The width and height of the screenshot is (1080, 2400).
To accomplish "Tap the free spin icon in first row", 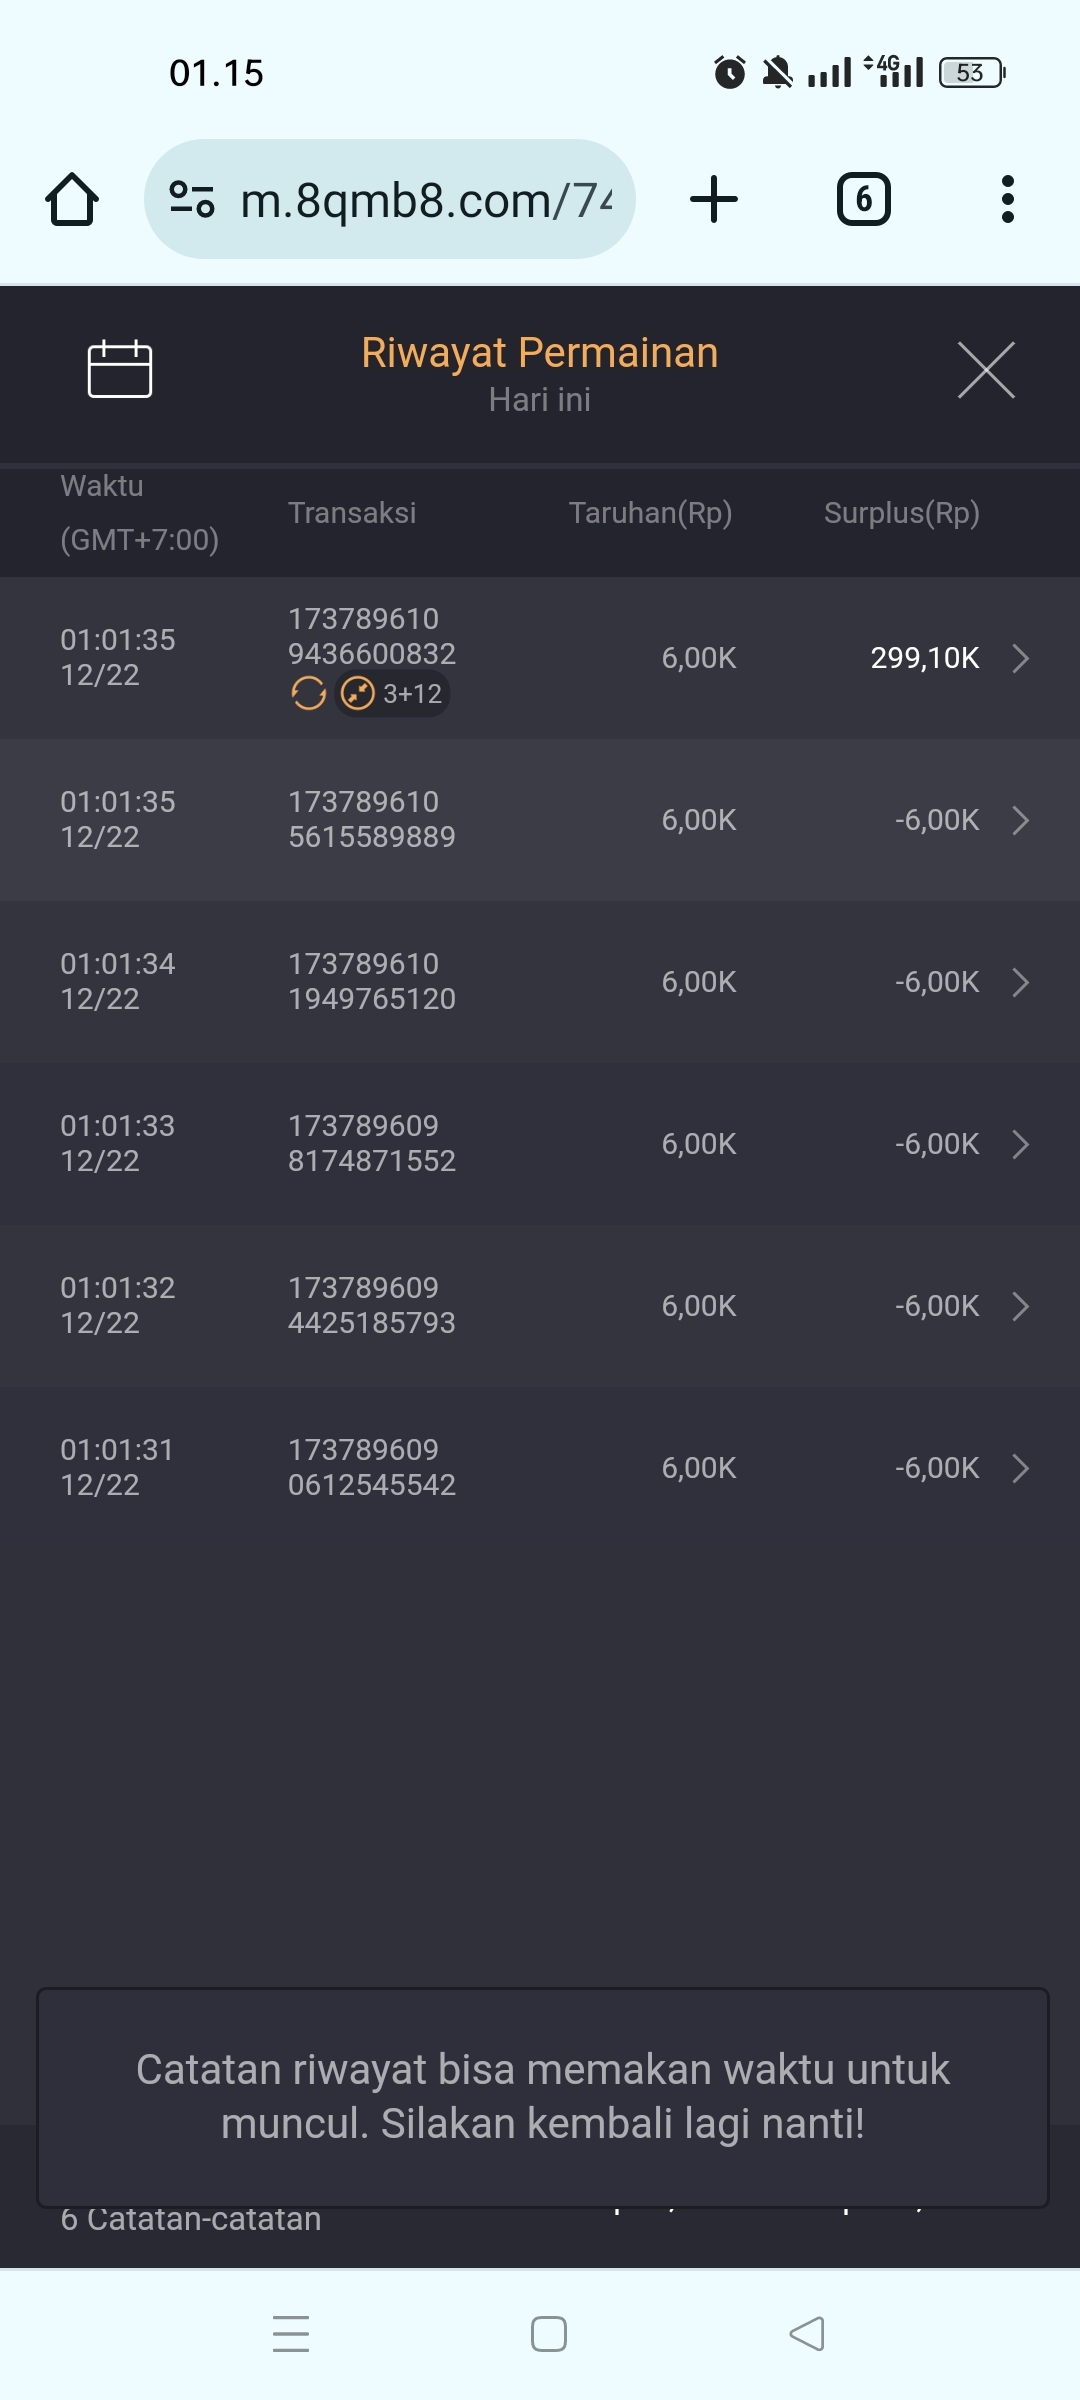I will click(x=308, y=693).
